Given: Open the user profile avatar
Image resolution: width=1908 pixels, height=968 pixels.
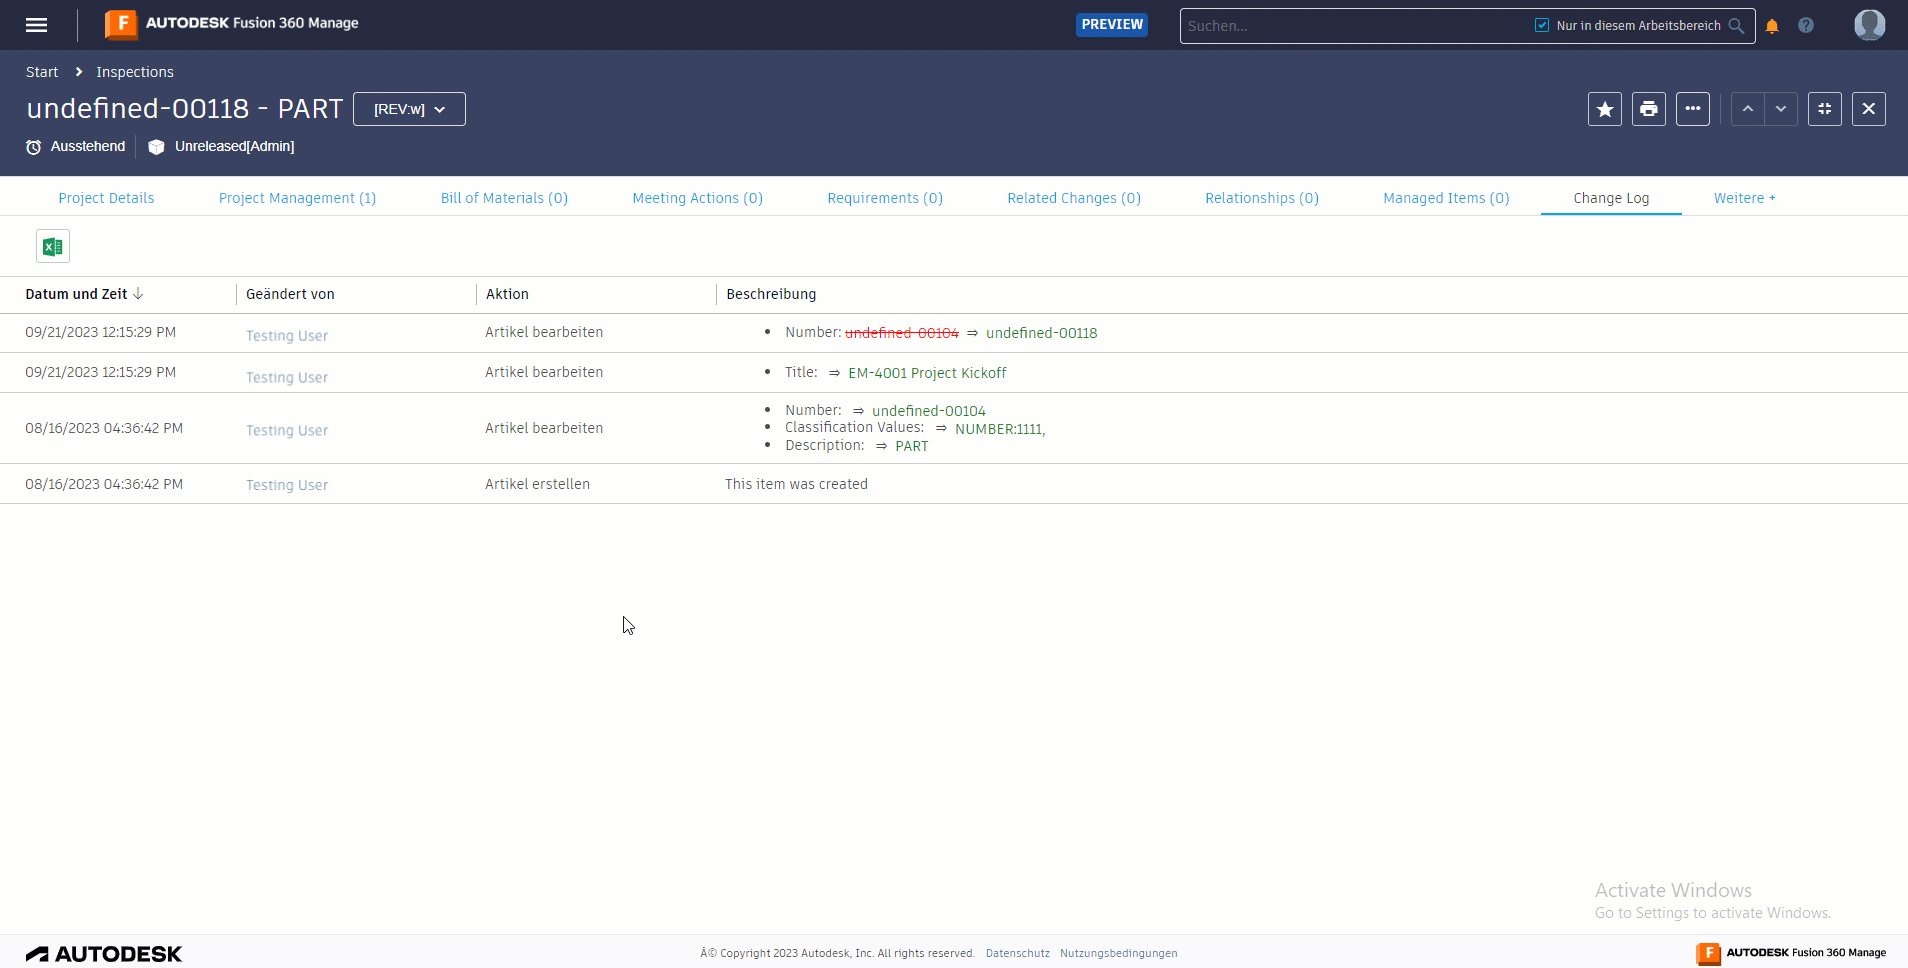Looking at the screenshot, I should point(1869,25).
